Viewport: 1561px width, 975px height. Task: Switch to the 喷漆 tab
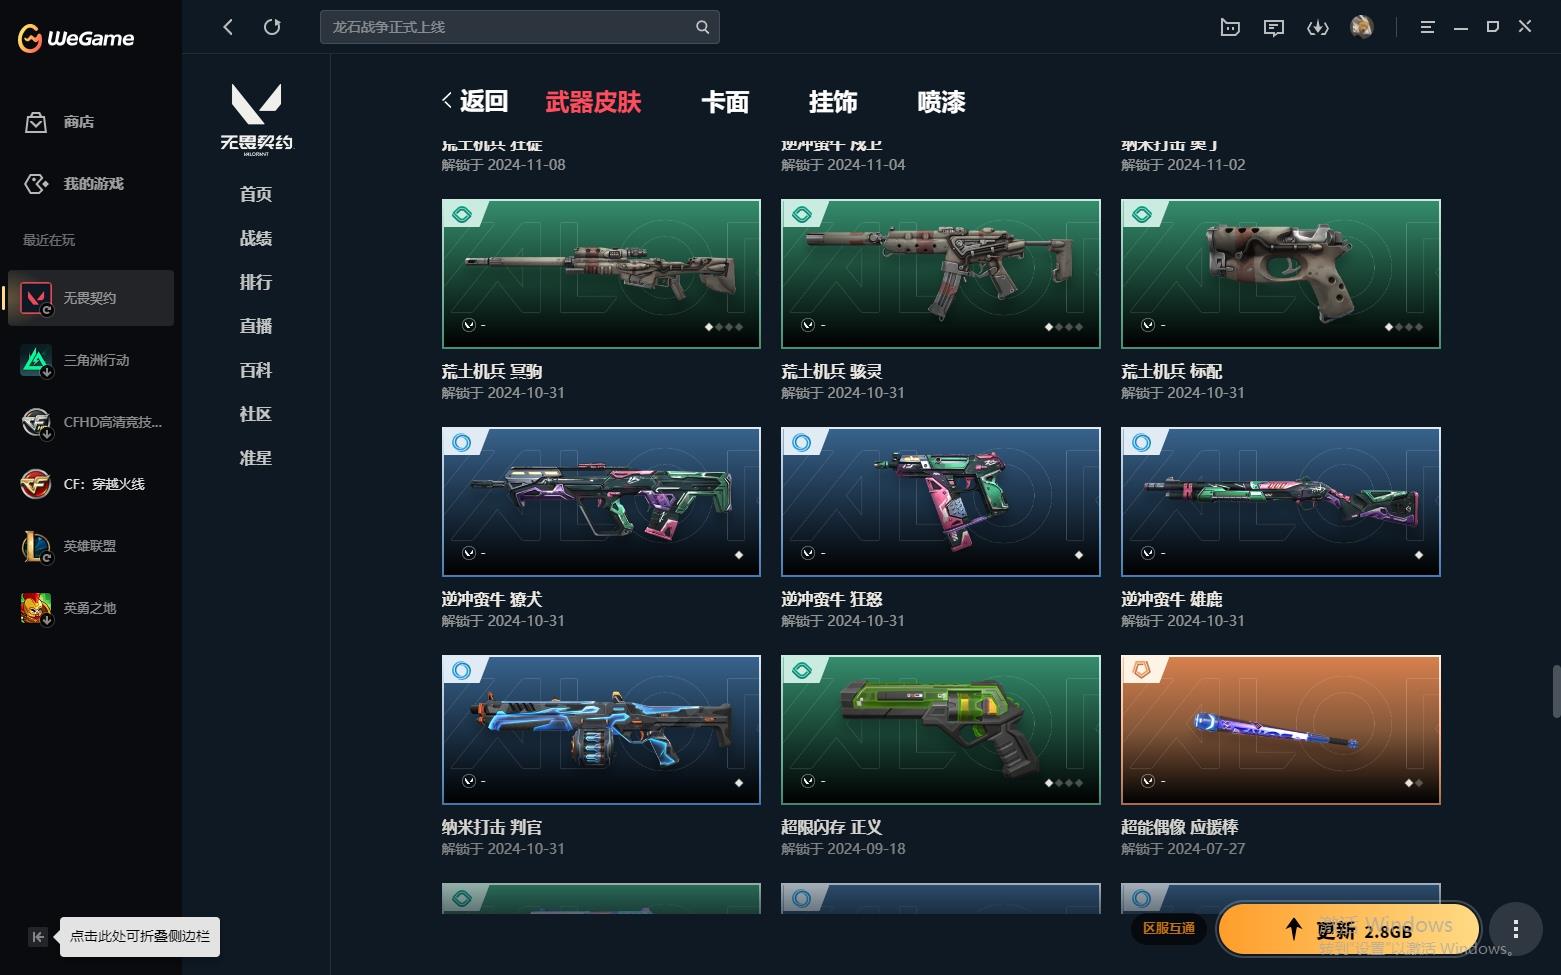[941, 102]
